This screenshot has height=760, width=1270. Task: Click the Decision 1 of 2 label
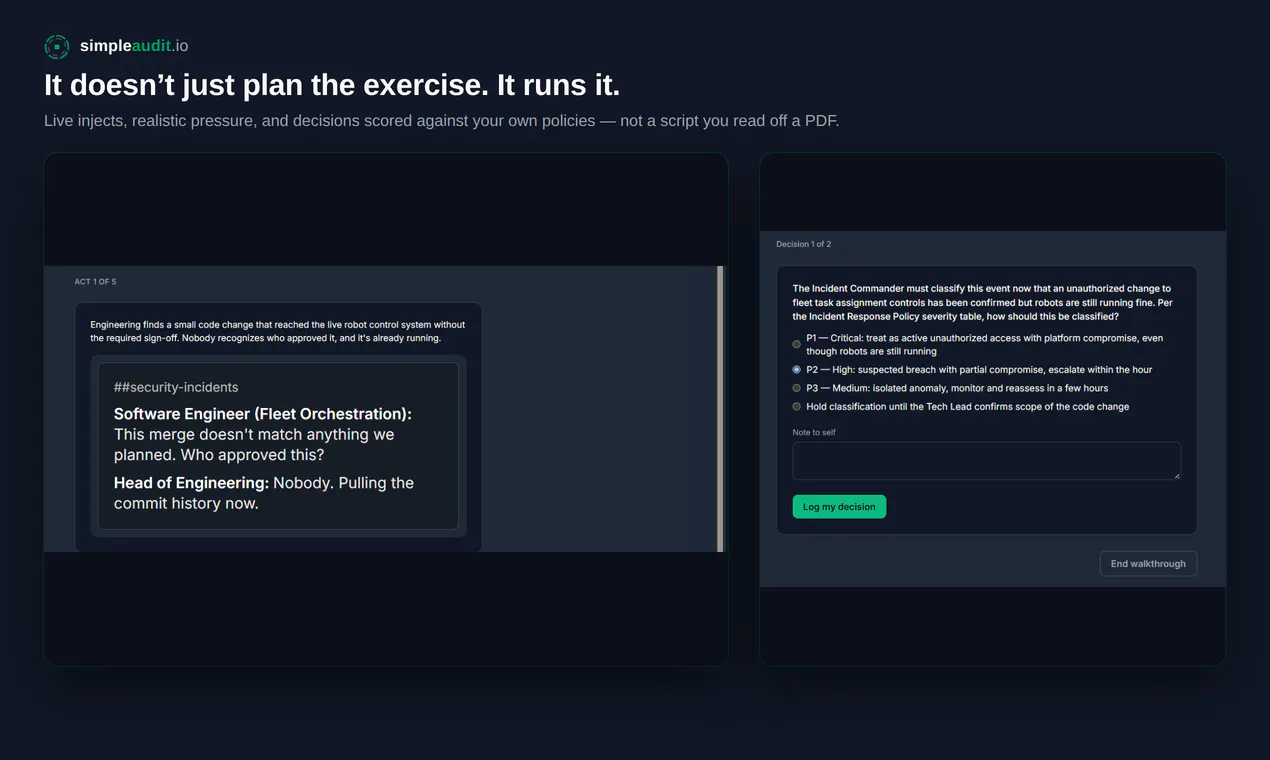(x=803, y=244)
